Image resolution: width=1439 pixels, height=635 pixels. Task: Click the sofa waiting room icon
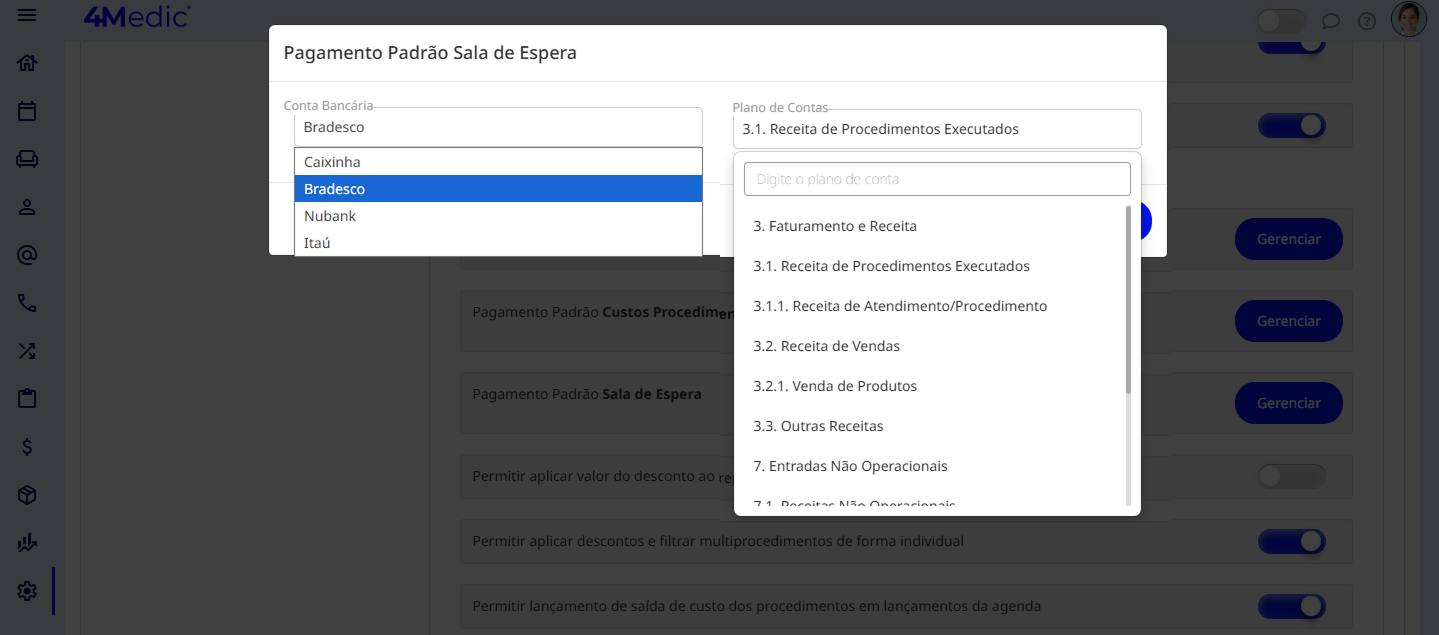[x=27, y=159]
